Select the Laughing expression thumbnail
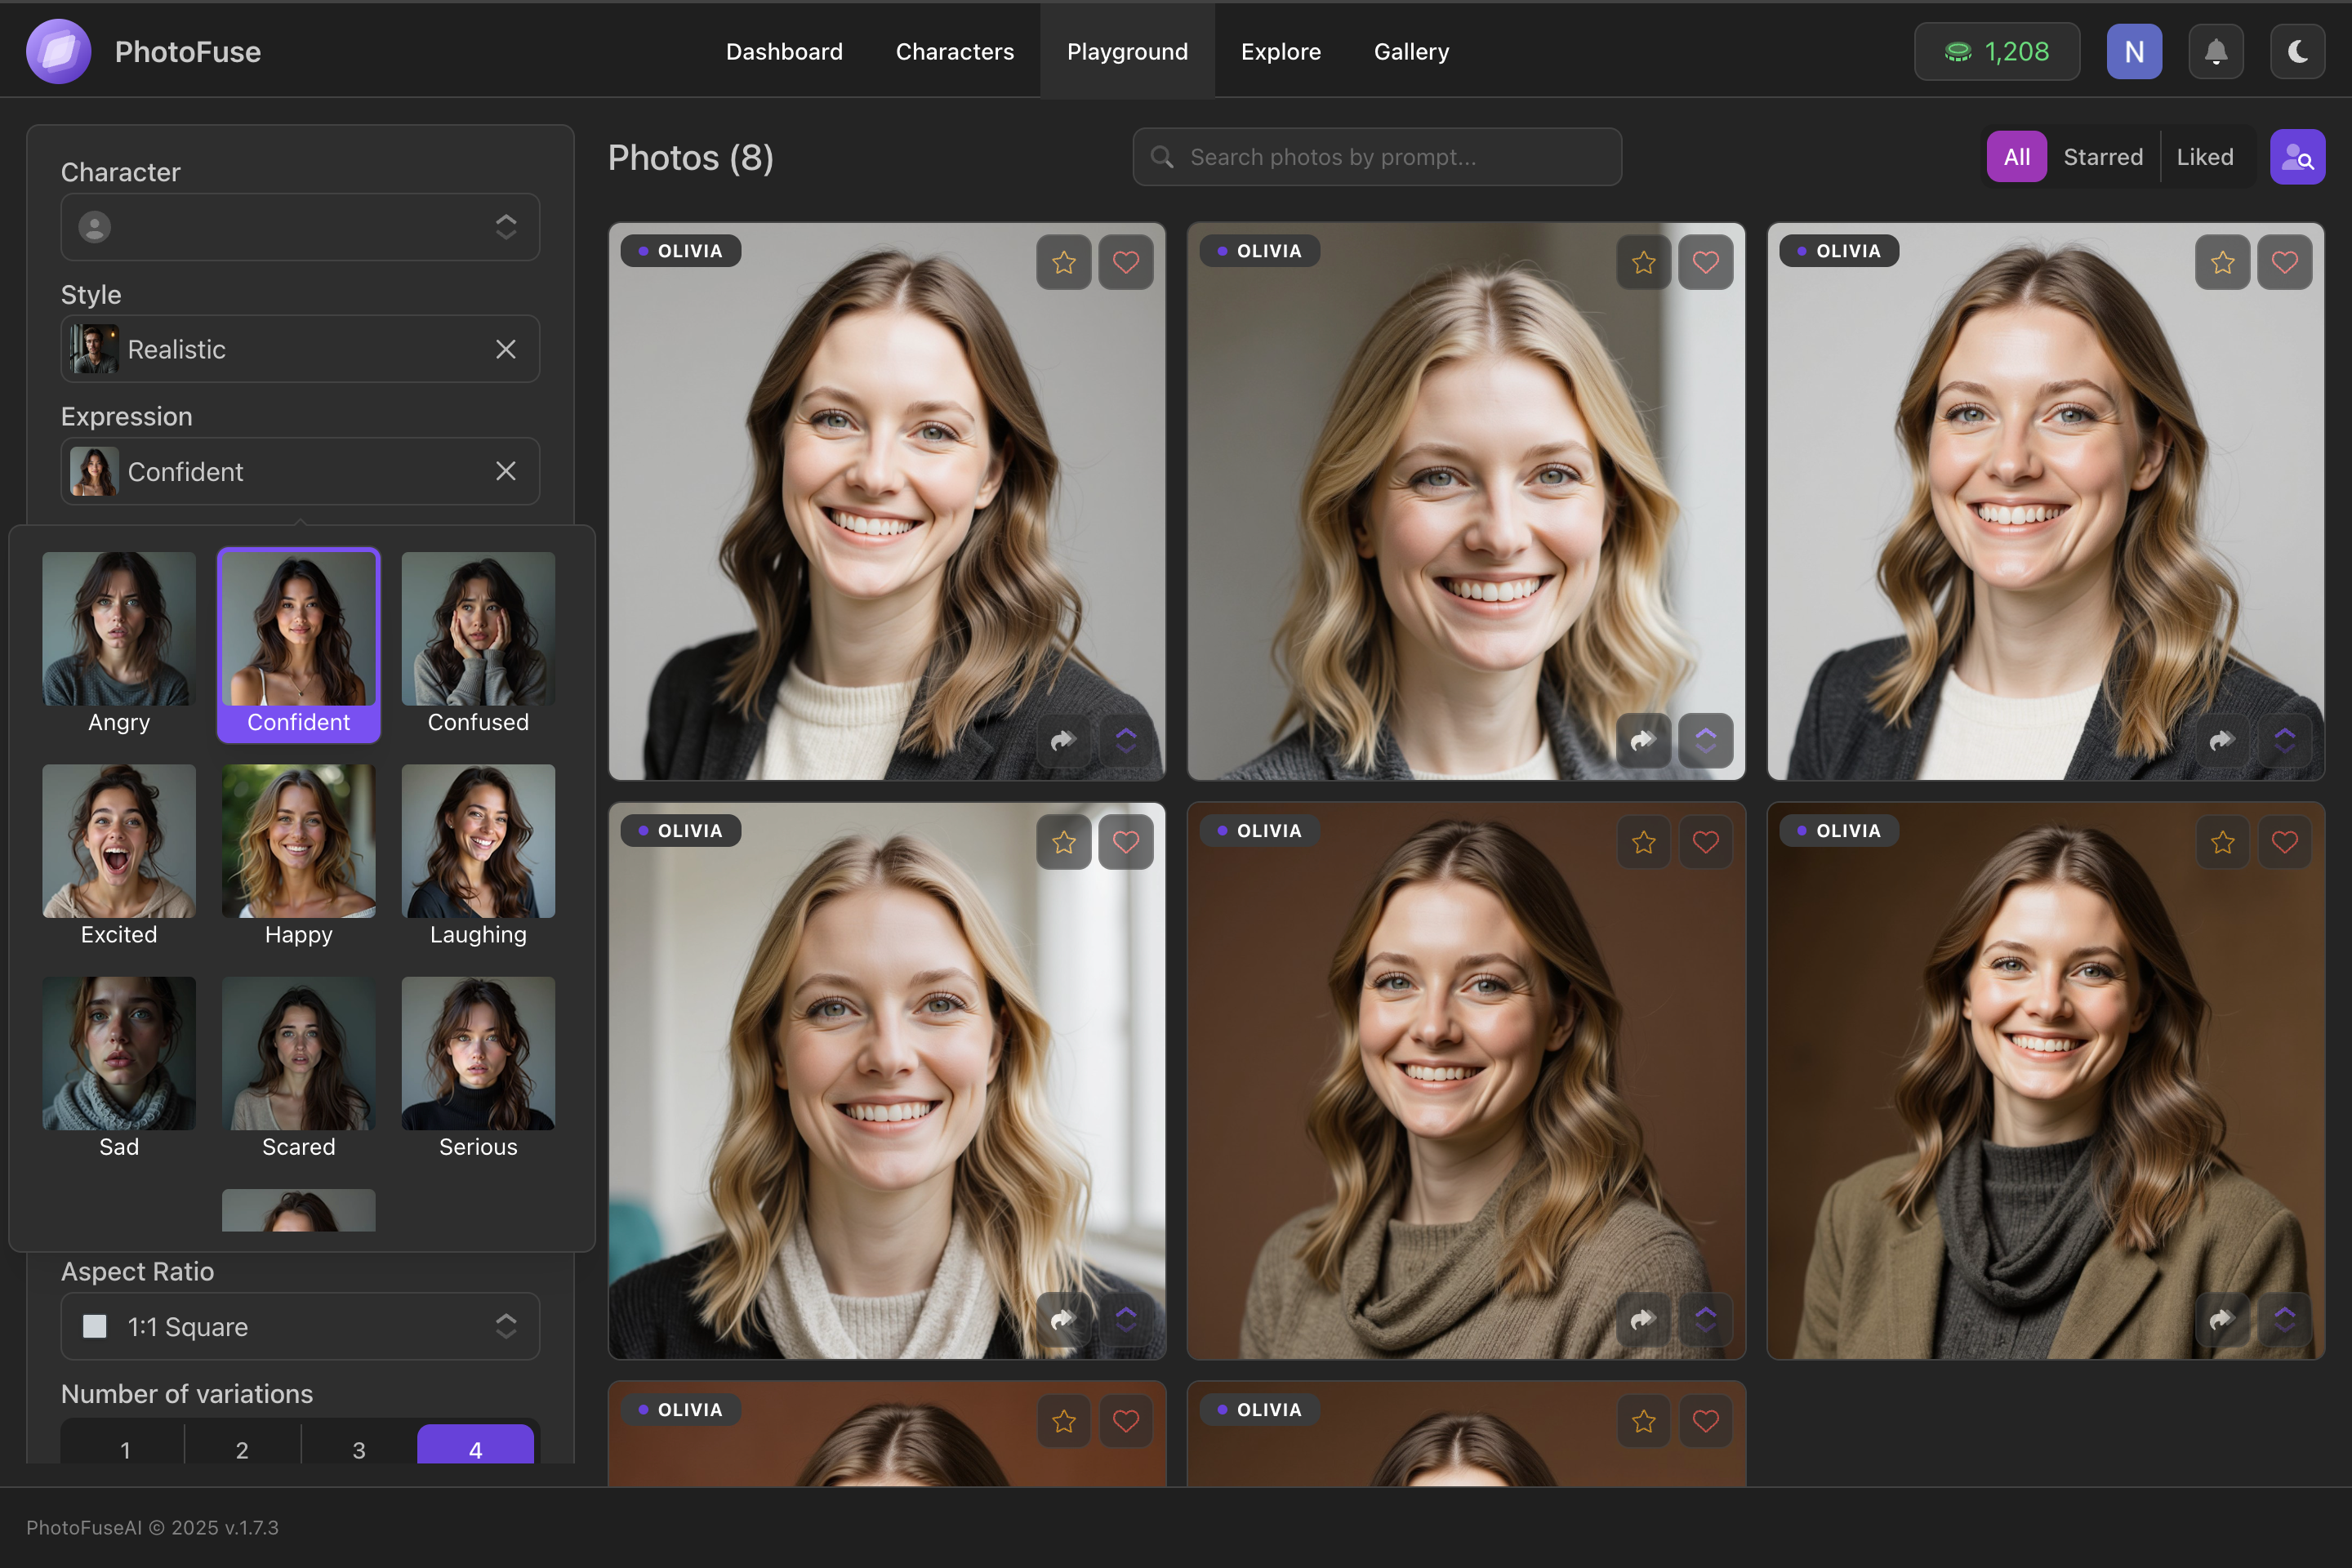Image resolution: width=2352 pixels, height=1568 pixels. 478,841
